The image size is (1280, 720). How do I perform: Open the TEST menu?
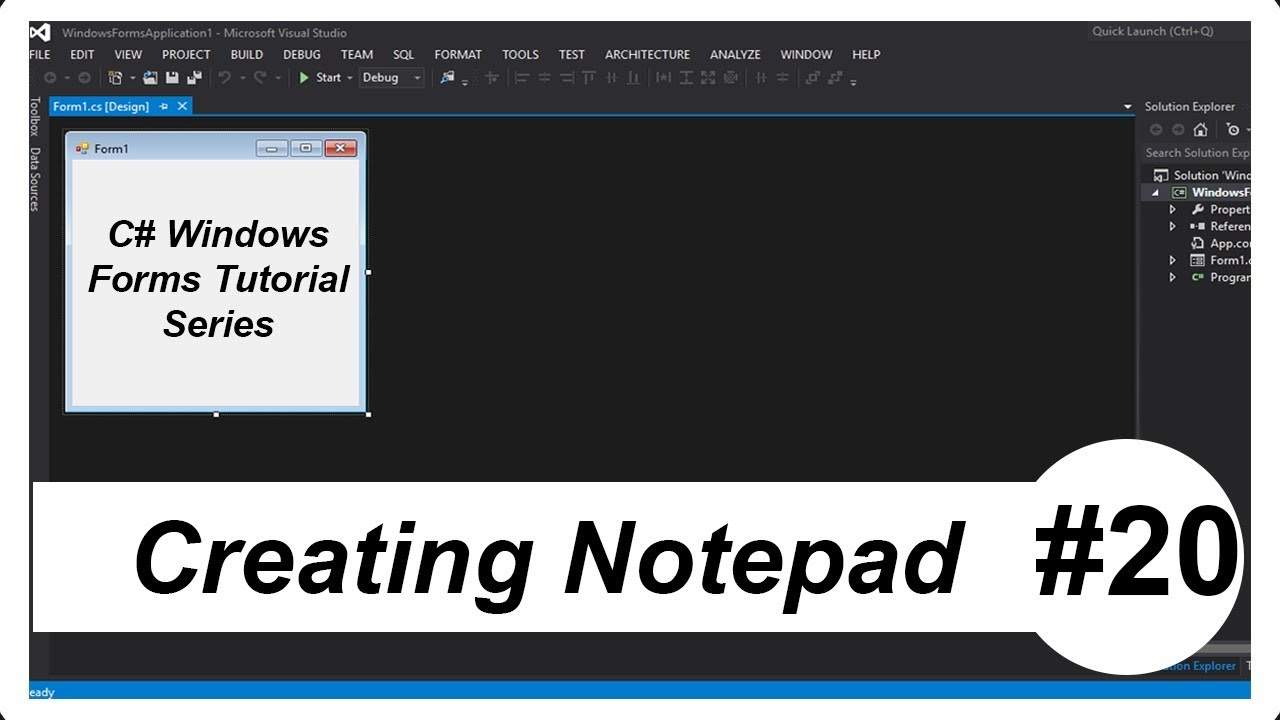pyautogui.click(x=571, y=54)
